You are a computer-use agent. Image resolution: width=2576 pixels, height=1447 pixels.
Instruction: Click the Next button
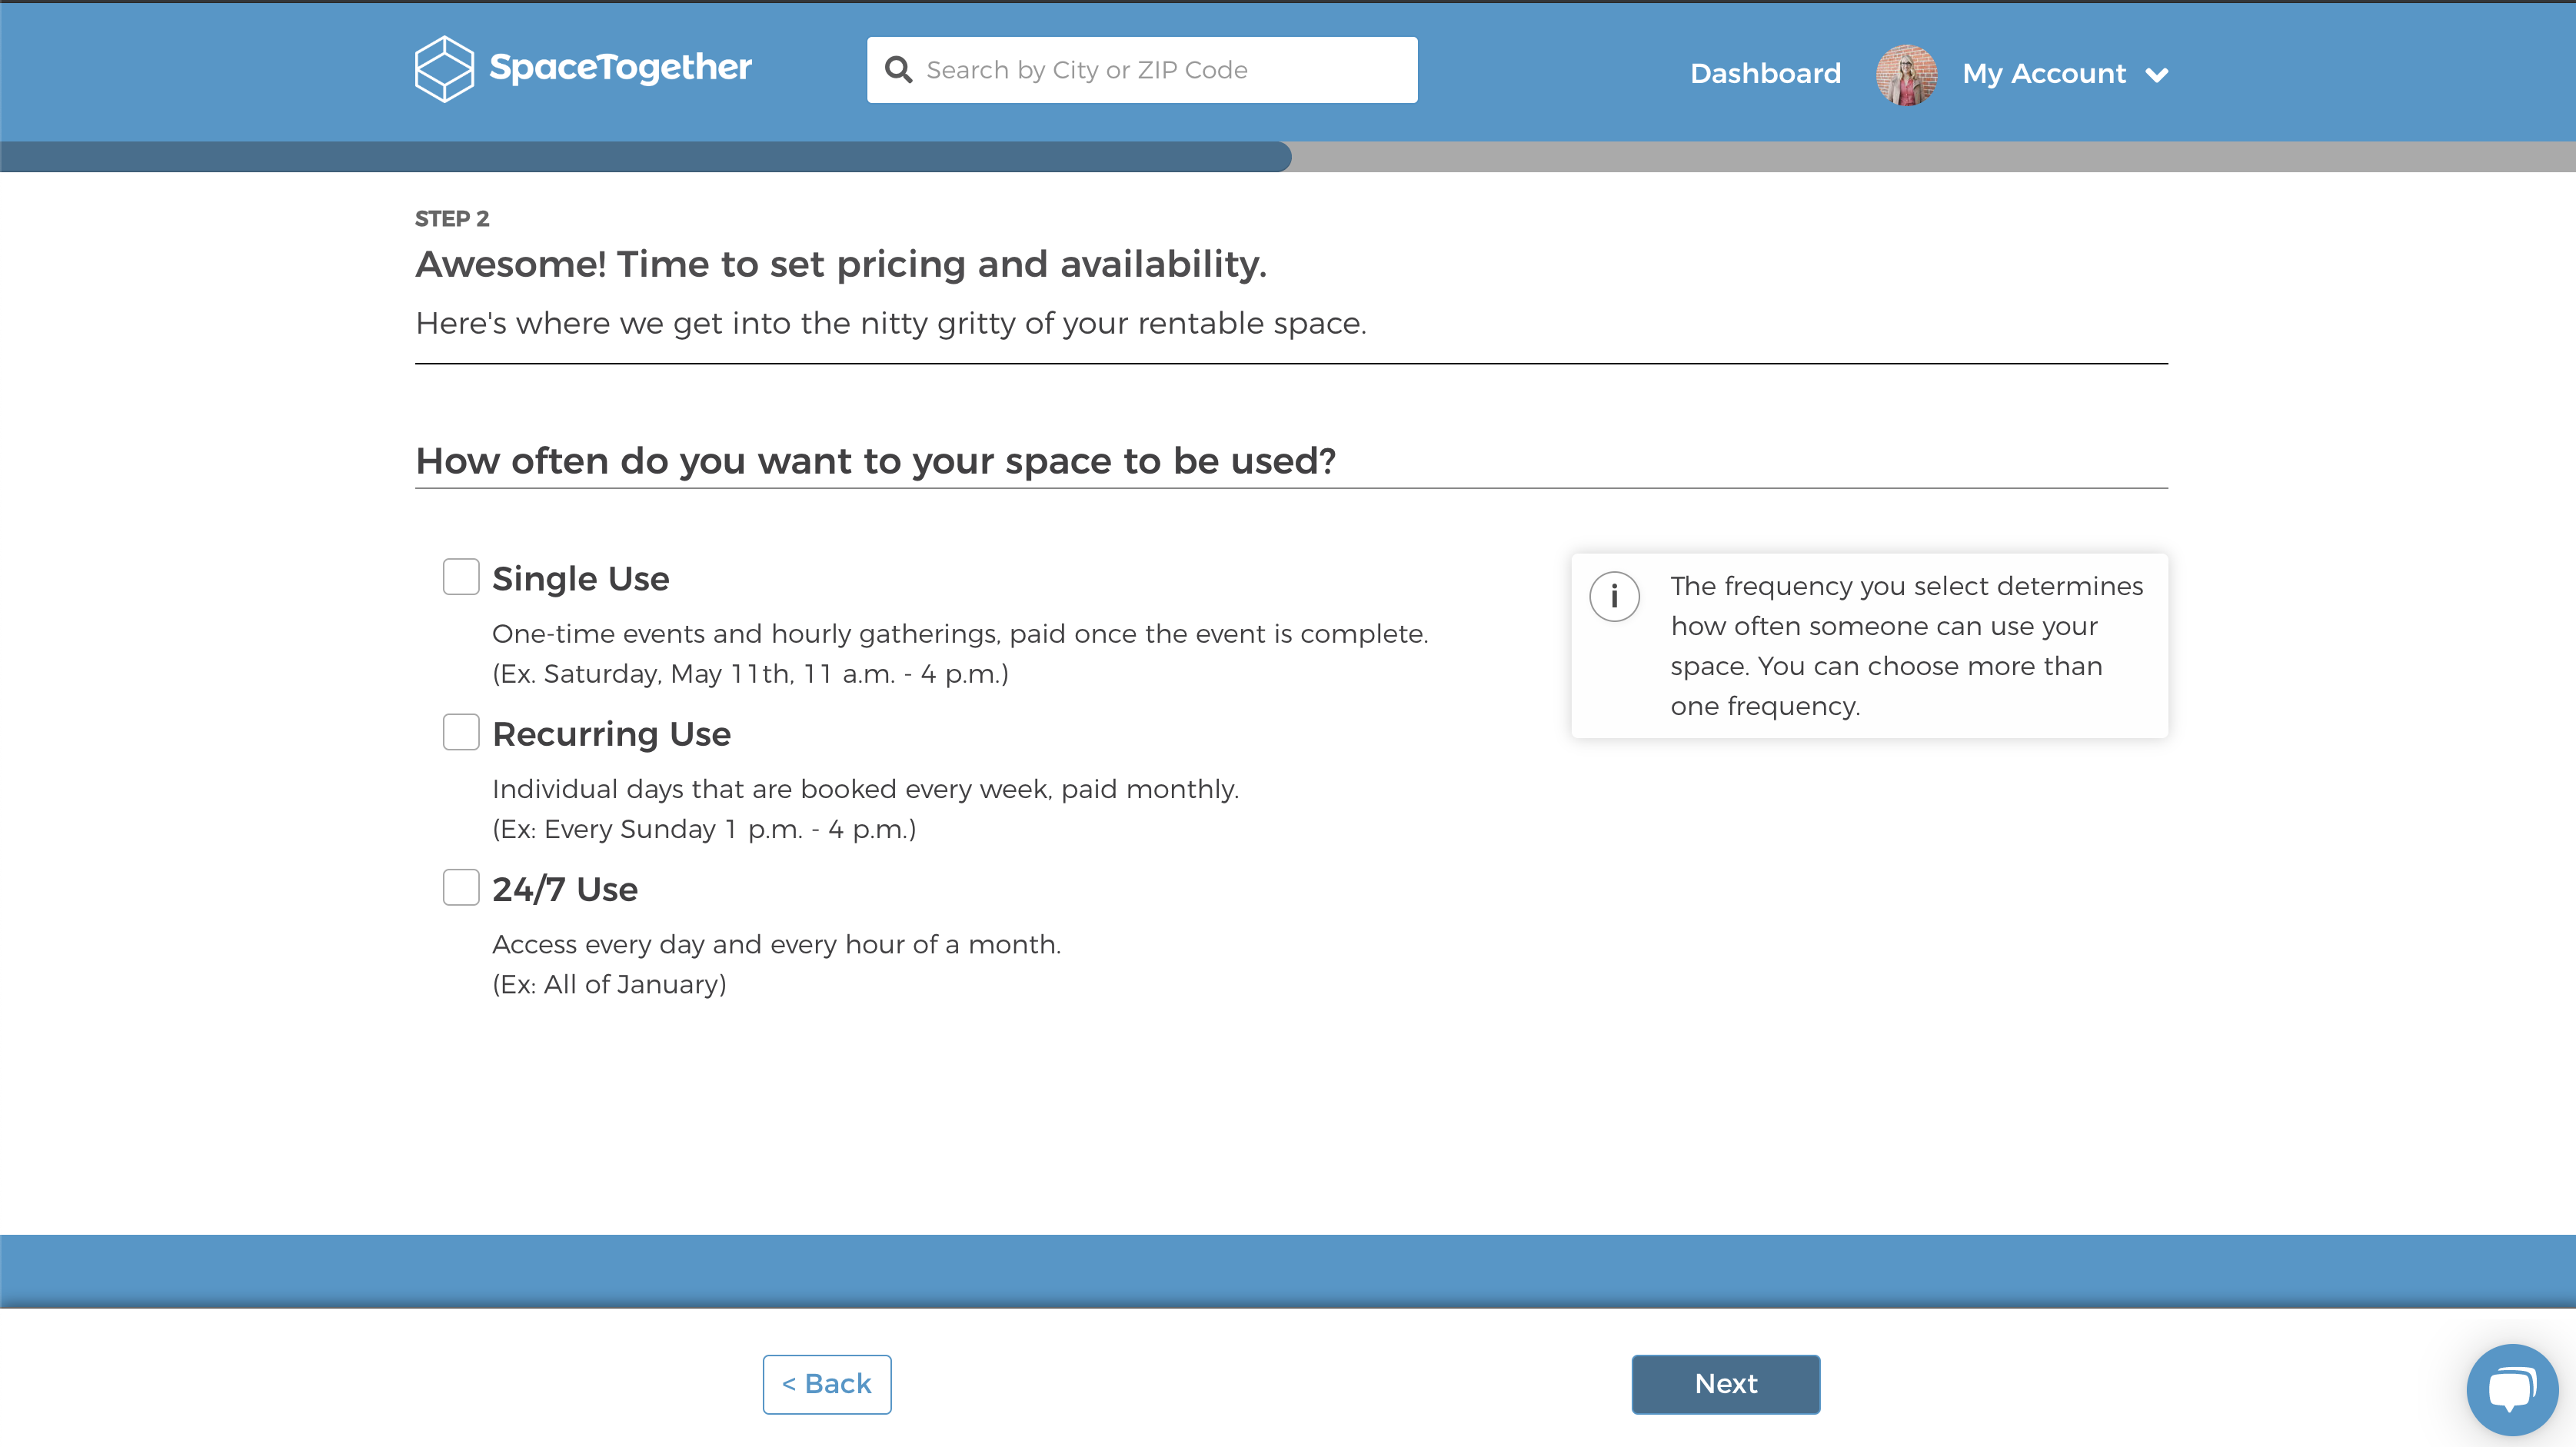tap(1725, 1384)
